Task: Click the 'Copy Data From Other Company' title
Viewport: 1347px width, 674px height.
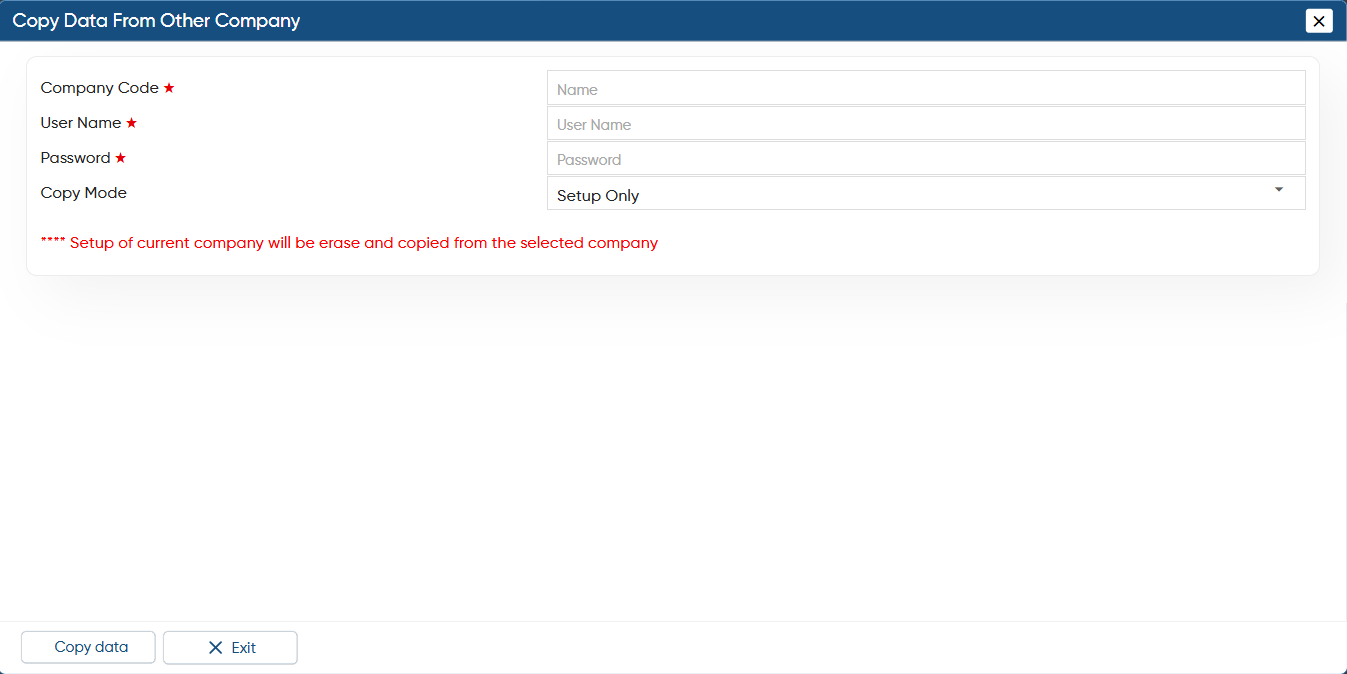Action: coord(156,20)
